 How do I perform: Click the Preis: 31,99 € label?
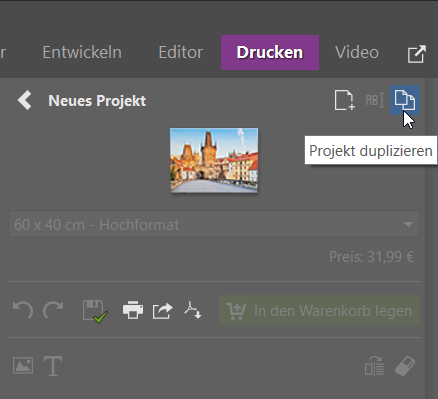372,257
